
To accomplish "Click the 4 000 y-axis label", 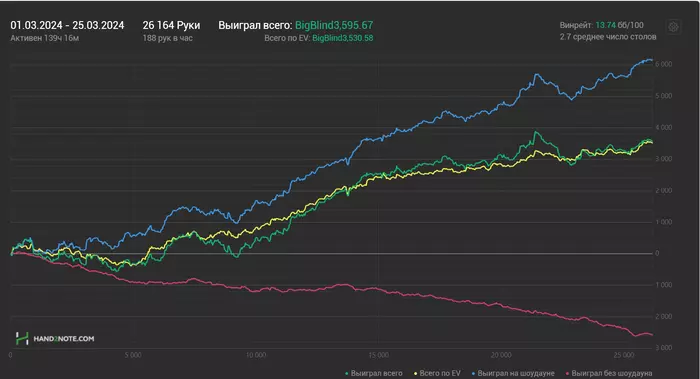I will [x=663, y=128].
